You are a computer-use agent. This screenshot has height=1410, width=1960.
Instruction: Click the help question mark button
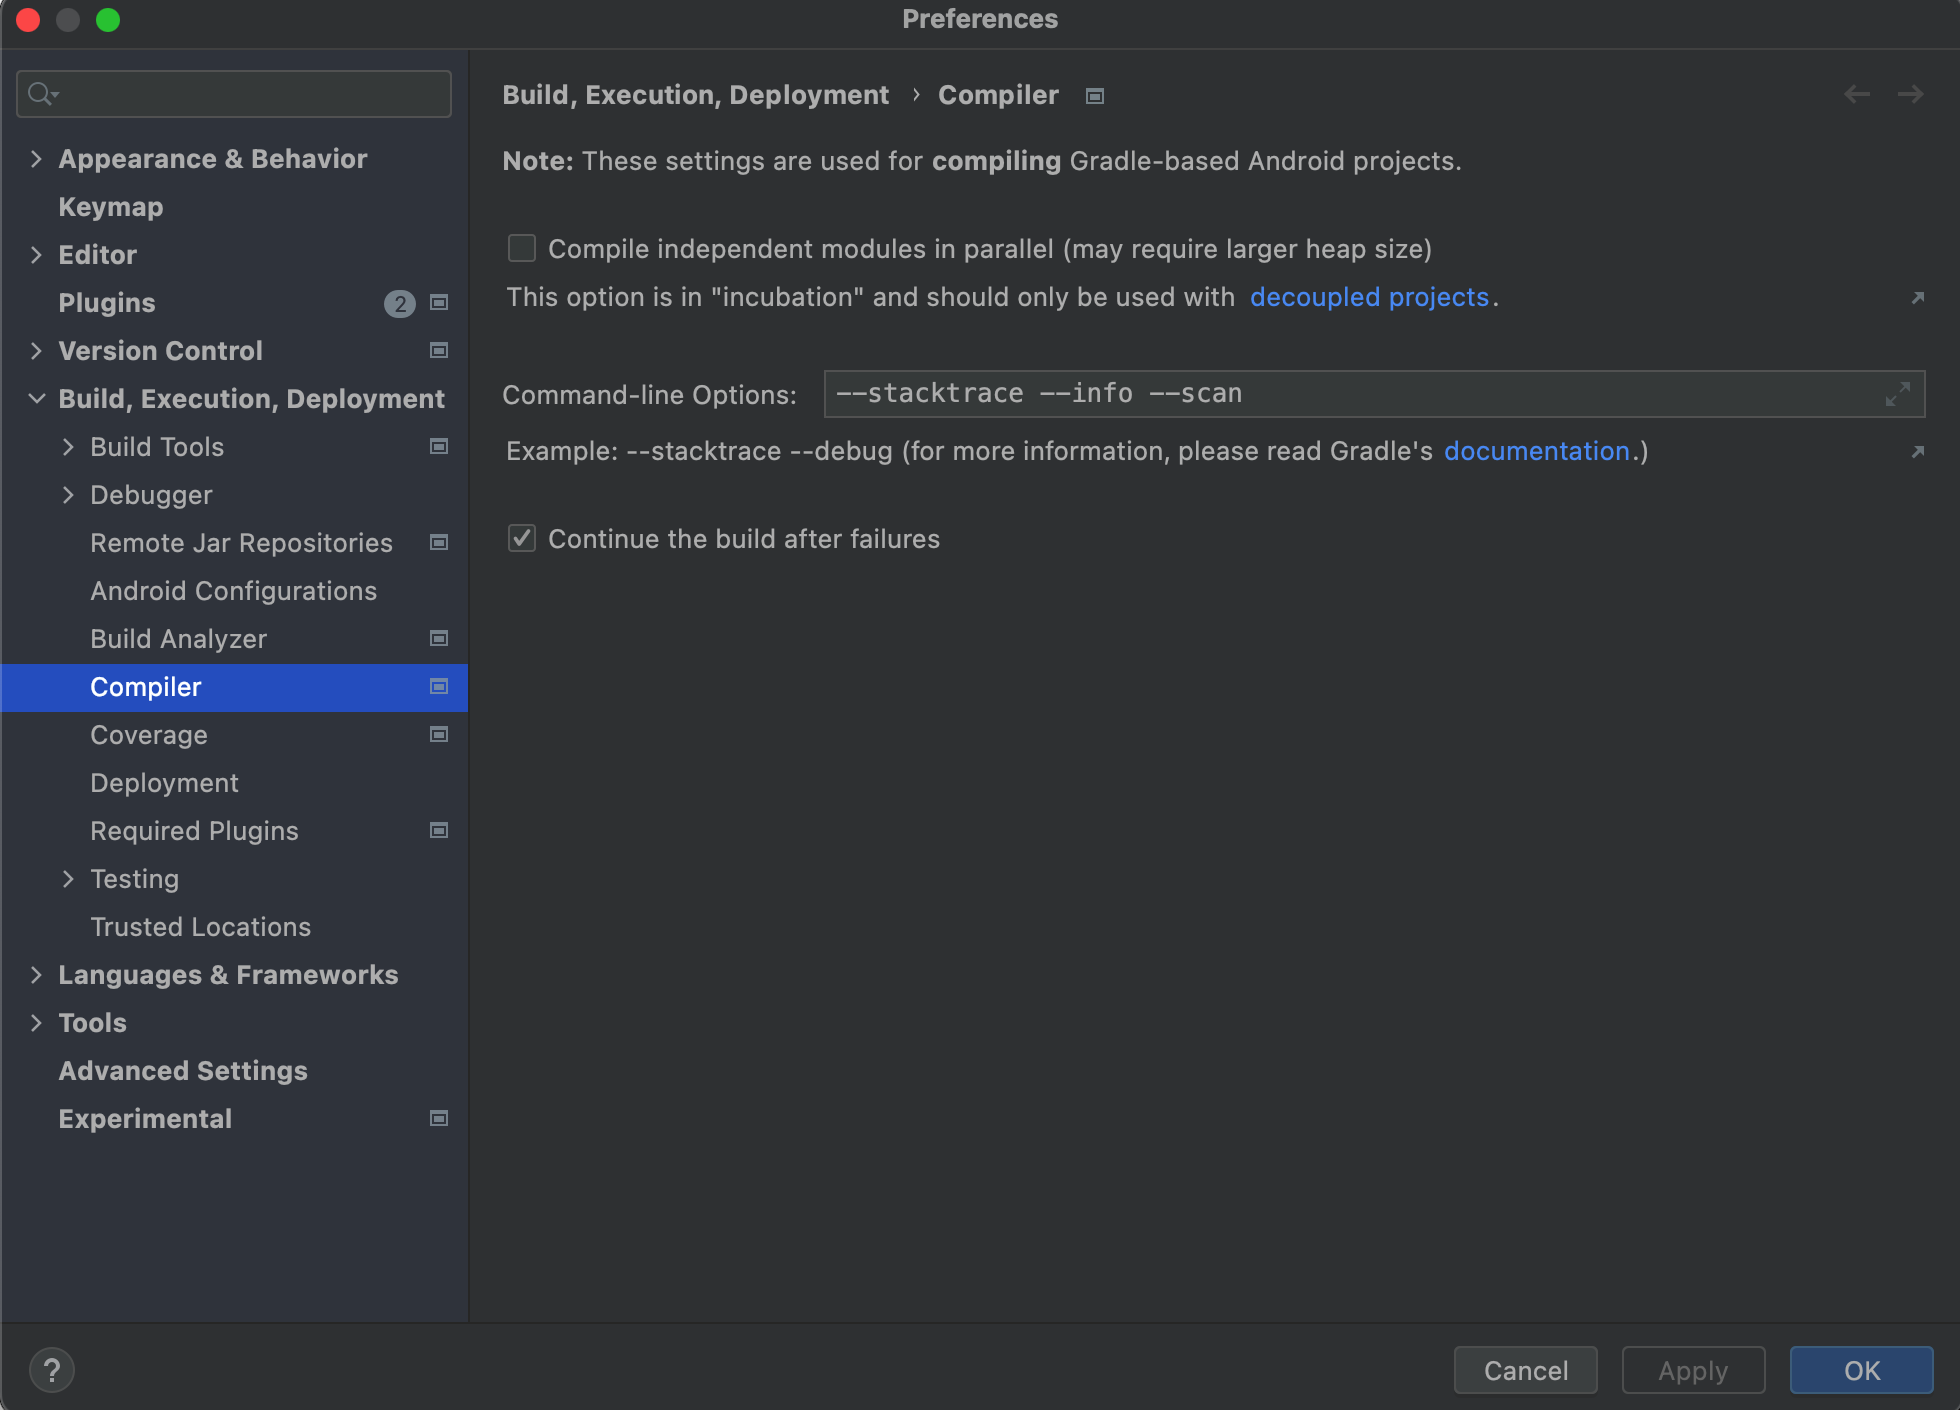point(52,1370)
